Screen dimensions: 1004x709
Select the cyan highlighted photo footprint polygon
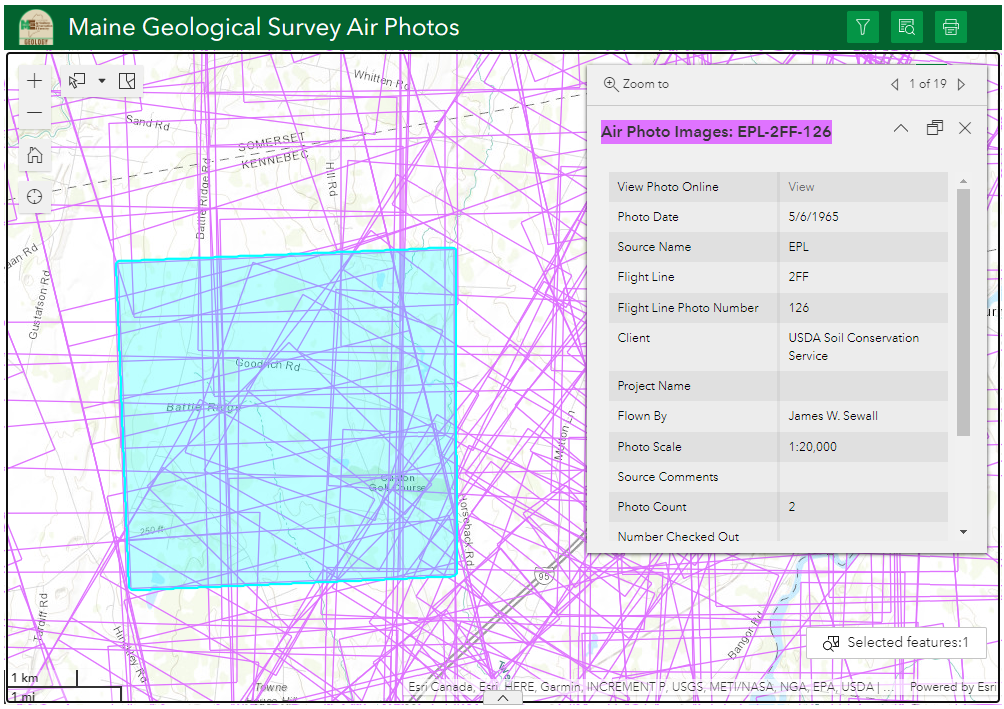click(290, 420)
